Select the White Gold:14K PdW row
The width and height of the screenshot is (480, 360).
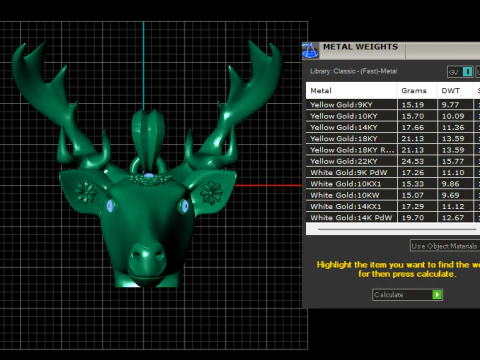393,217
